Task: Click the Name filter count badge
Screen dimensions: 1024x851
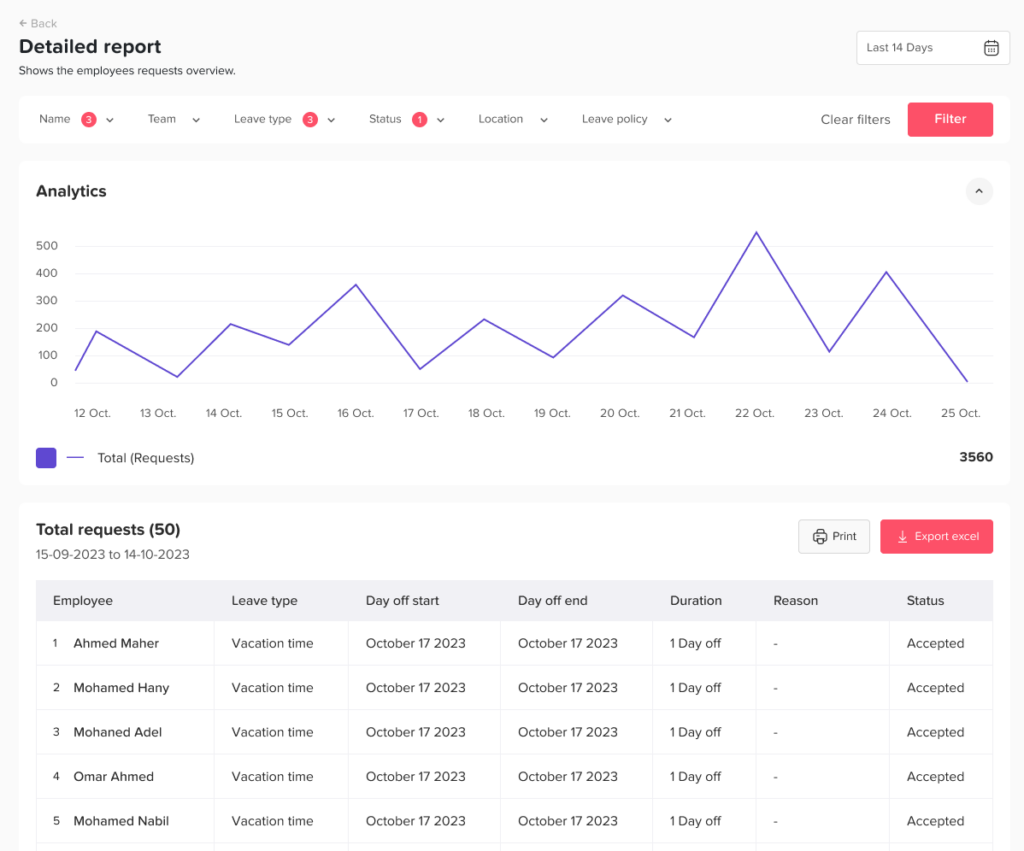Action: click(89, 120)
